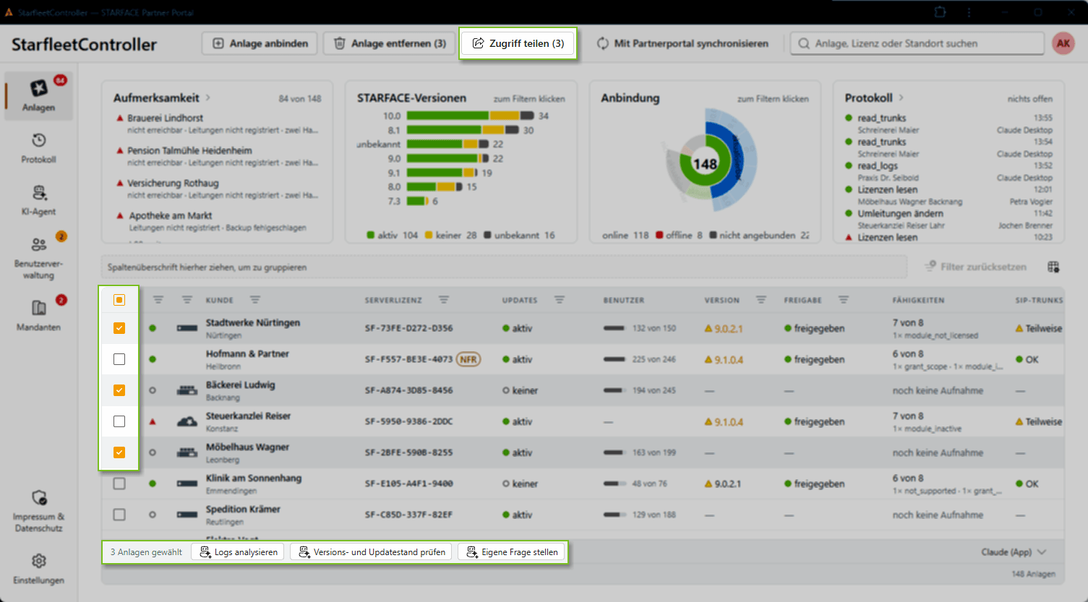Filter the Serverlizenz column
Screen dimensions: 1088x602
(x=443, y=300)
